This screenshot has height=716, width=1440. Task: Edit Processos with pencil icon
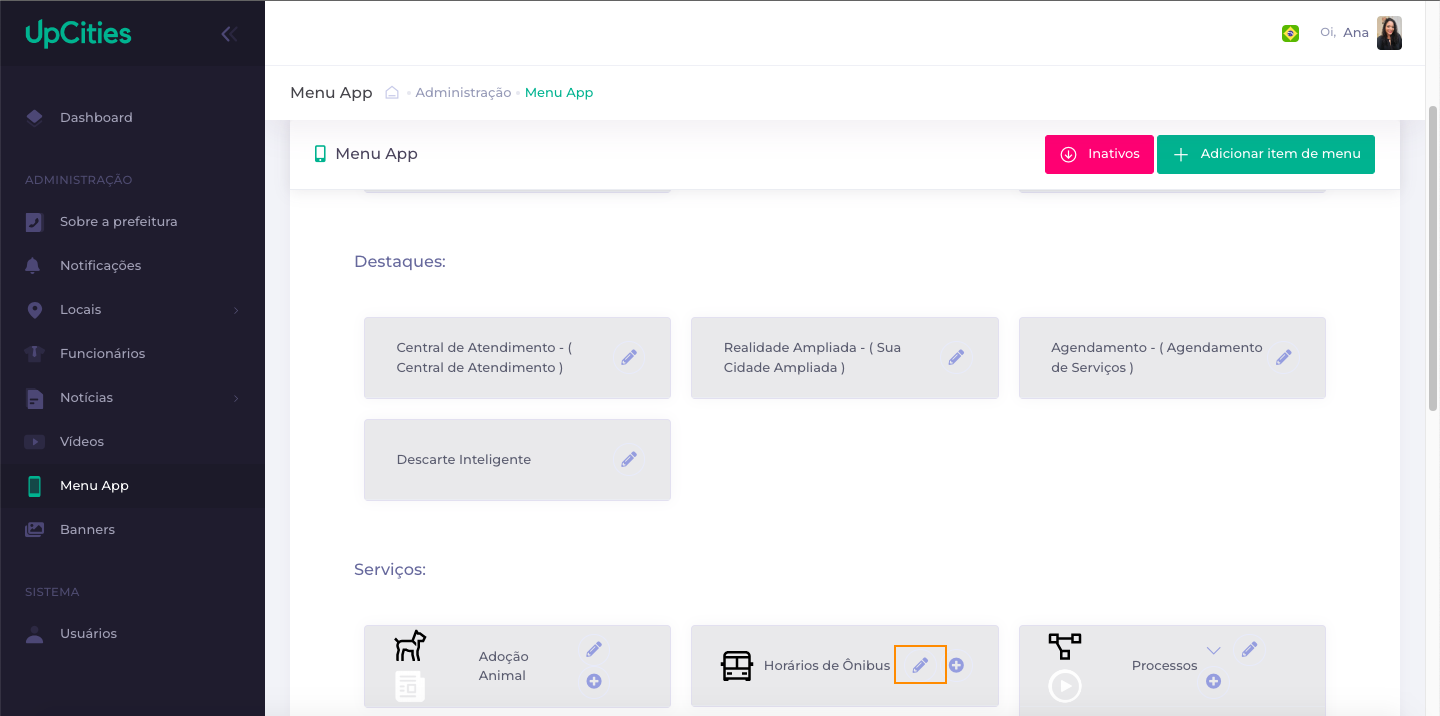(x=1249, y=649)
